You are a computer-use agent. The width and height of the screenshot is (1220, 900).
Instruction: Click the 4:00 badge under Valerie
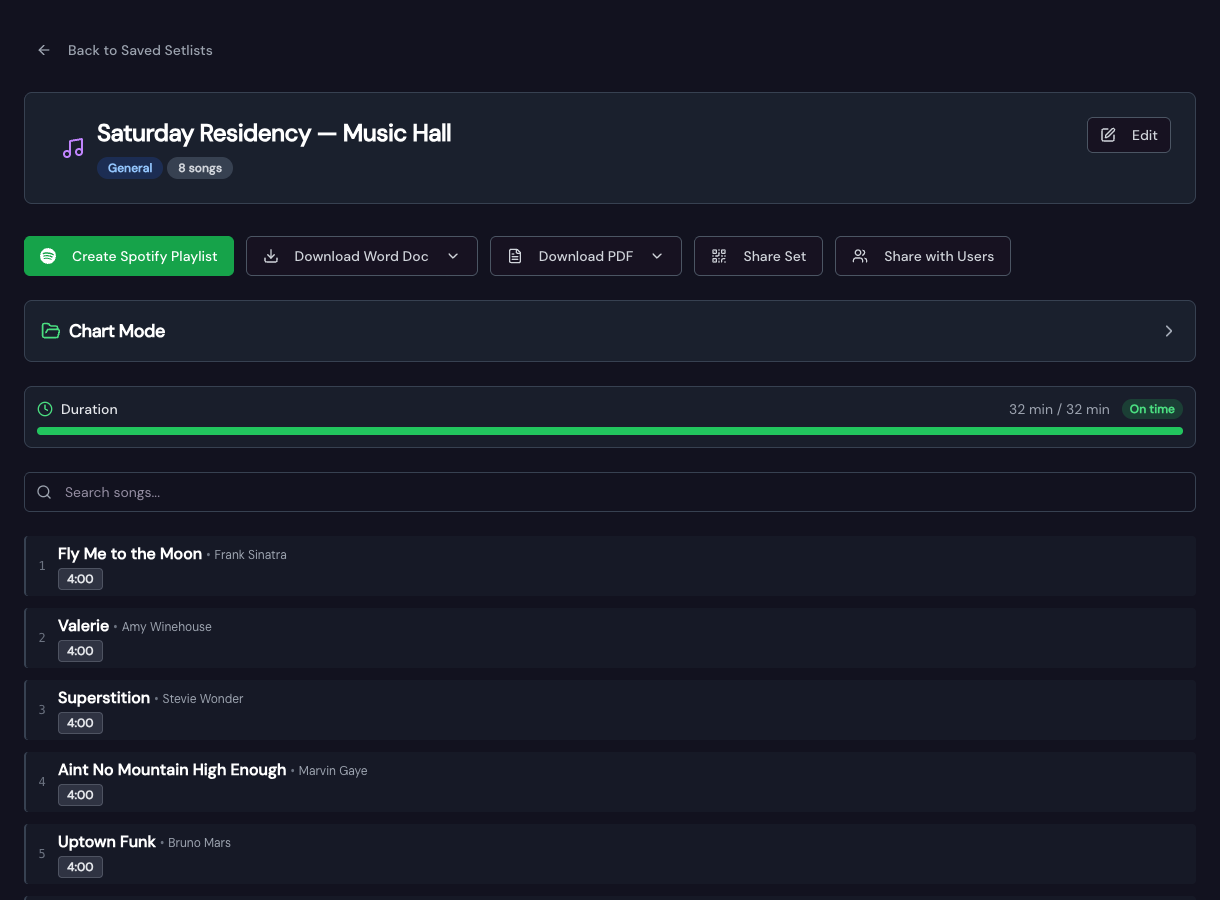click(80, 651)
